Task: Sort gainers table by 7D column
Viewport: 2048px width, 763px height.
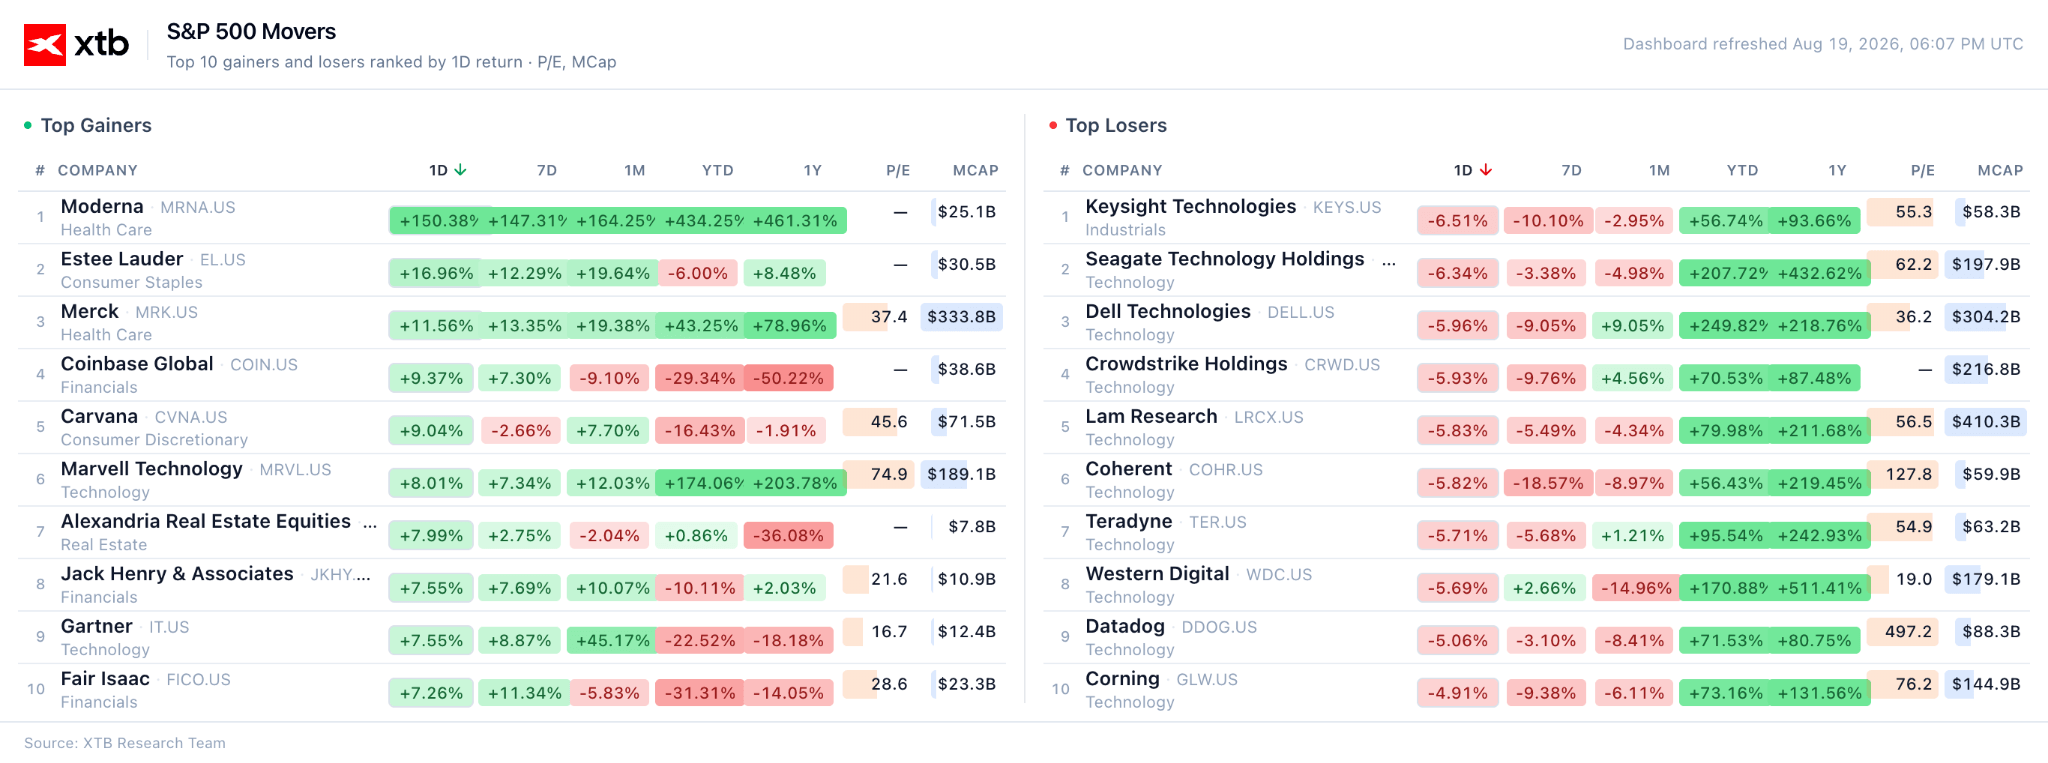Action: pyautogui.click(x=547, y=170)
